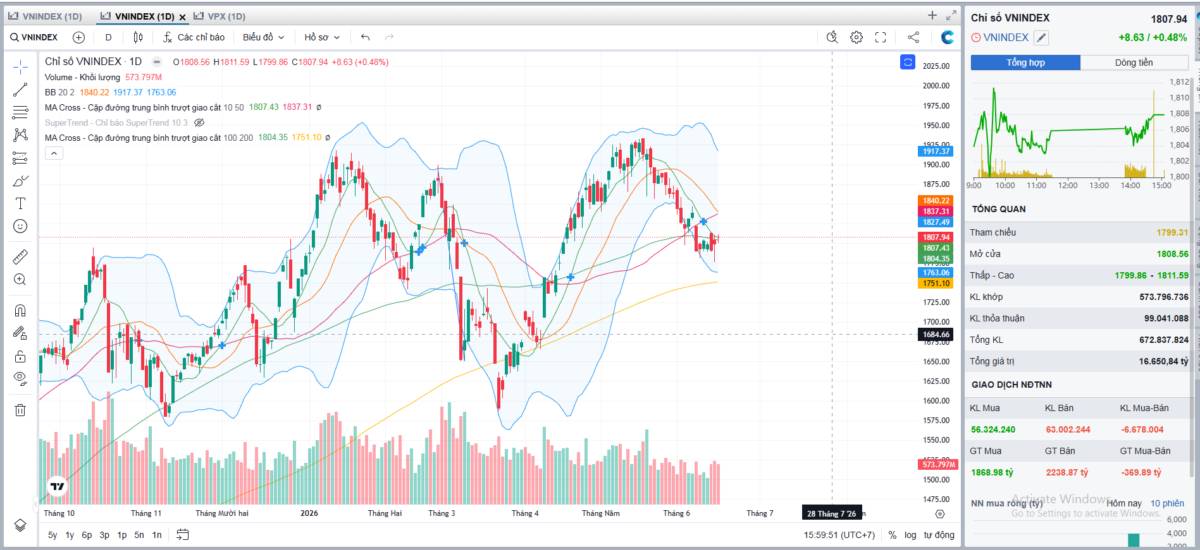Click the blue C logo icon

pyautogui.click(x=946, y=37)
